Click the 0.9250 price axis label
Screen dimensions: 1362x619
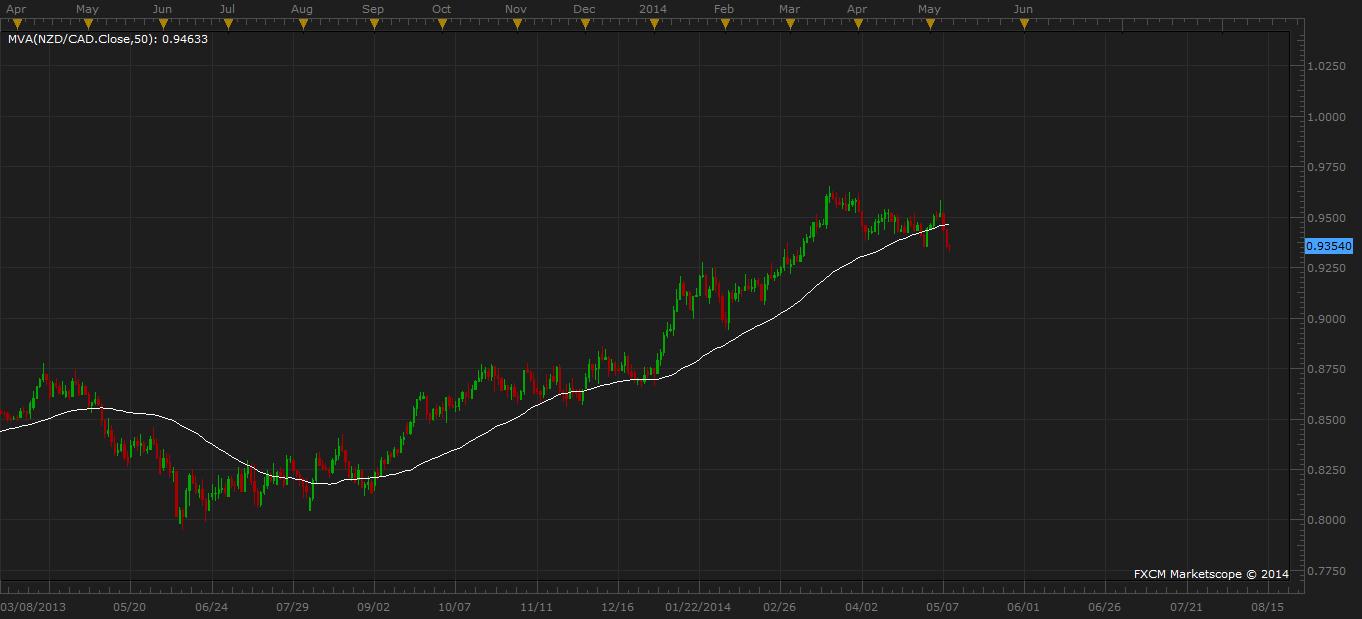pos(1326,268)
